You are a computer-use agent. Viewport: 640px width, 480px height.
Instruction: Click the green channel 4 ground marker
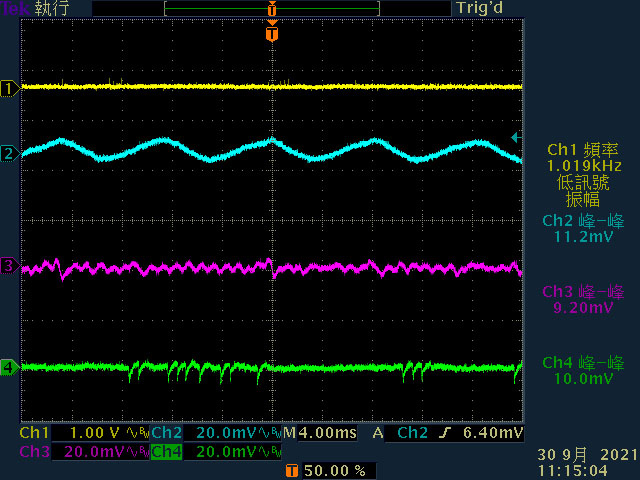10,367
